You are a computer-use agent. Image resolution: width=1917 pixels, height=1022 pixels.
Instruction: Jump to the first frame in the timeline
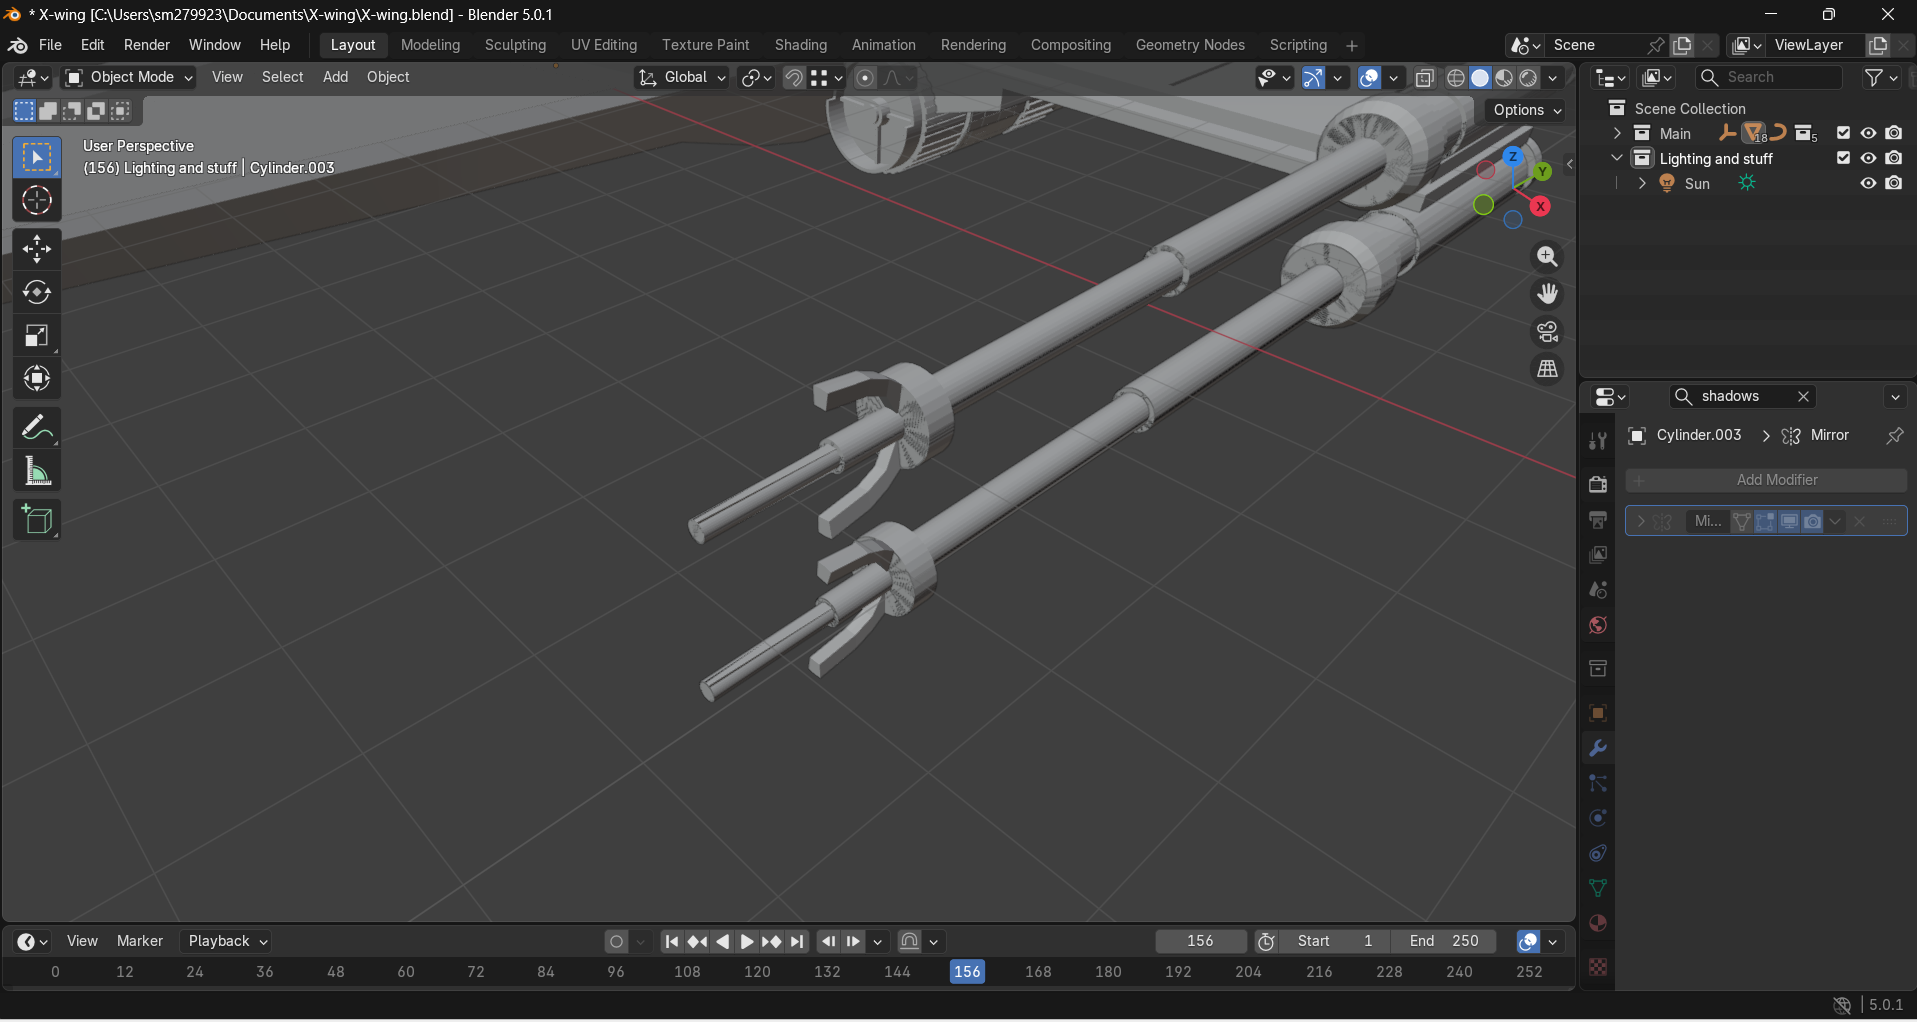click(672, 941)
